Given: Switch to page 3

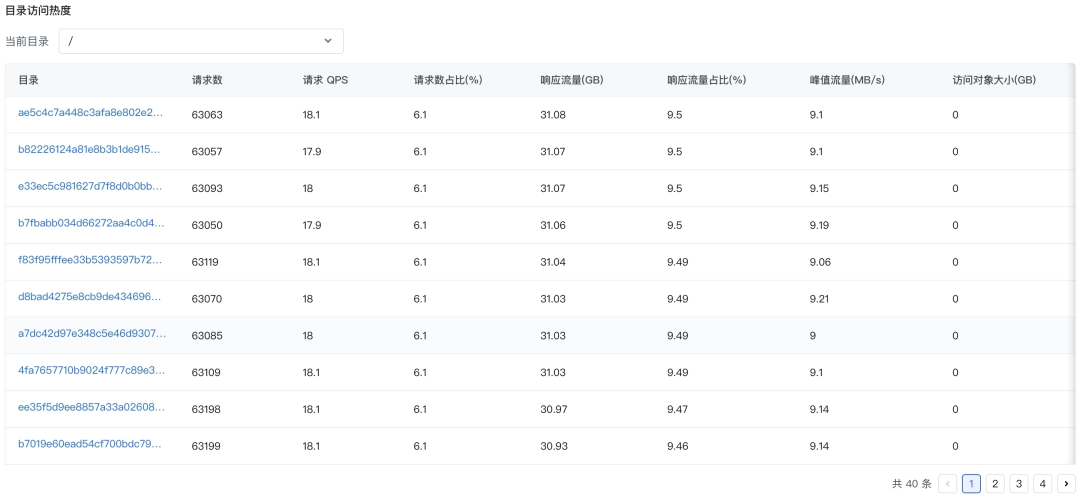Looking at the screenshot, I should click(x=1019, y=484).
